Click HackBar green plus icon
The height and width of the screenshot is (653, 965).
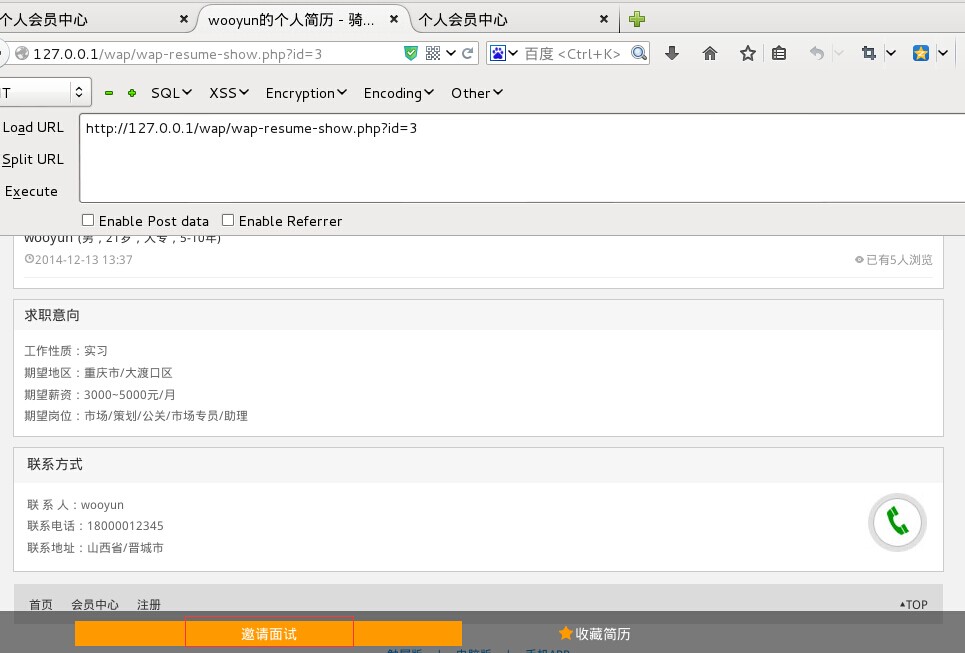pos(132,93)
